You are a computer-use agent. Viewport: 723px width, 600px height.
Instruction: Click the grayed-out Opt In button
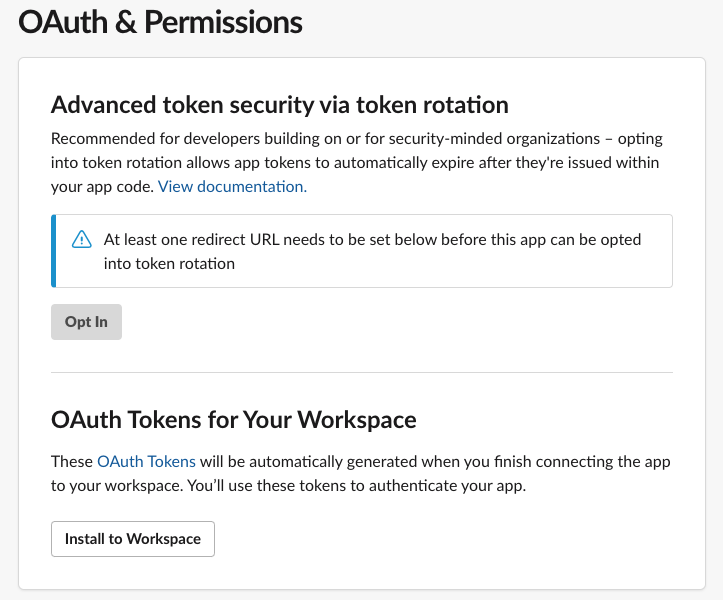(x=86, y=322)
